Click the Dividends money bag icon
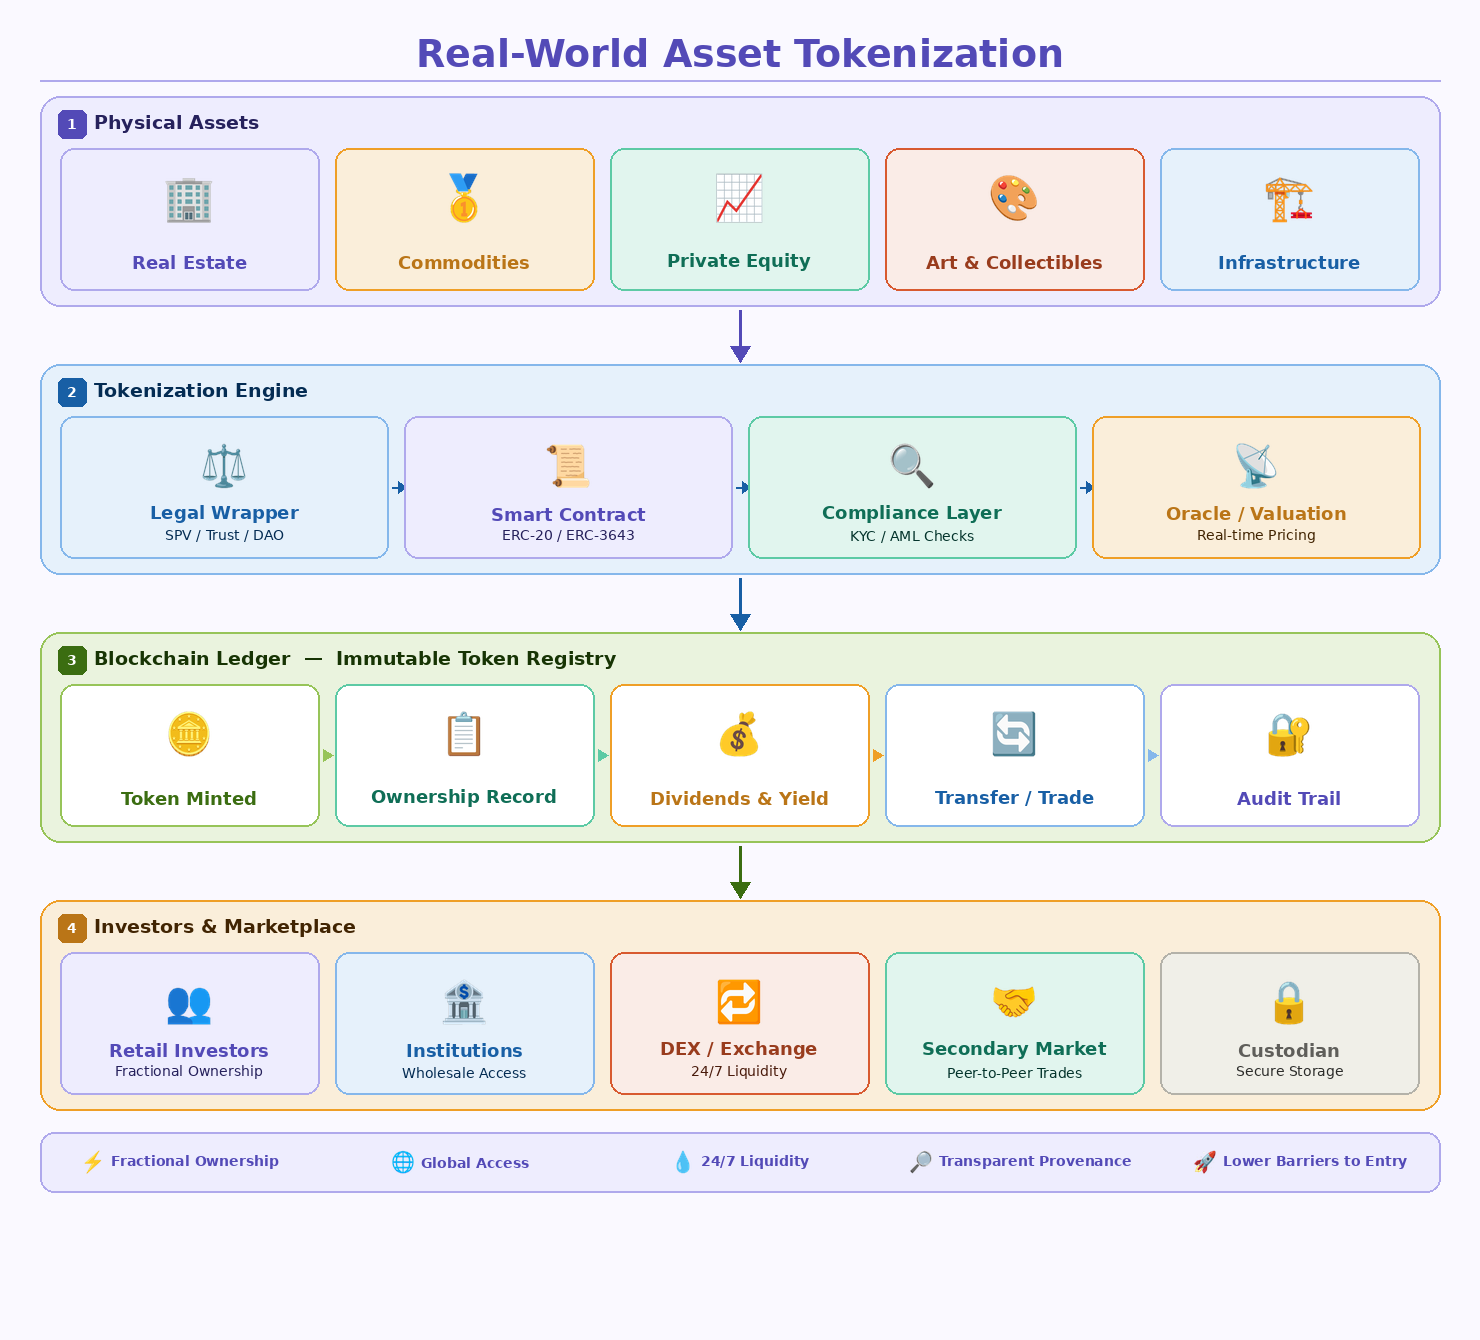1480x1340 pixels. click(x=739, y=733)
